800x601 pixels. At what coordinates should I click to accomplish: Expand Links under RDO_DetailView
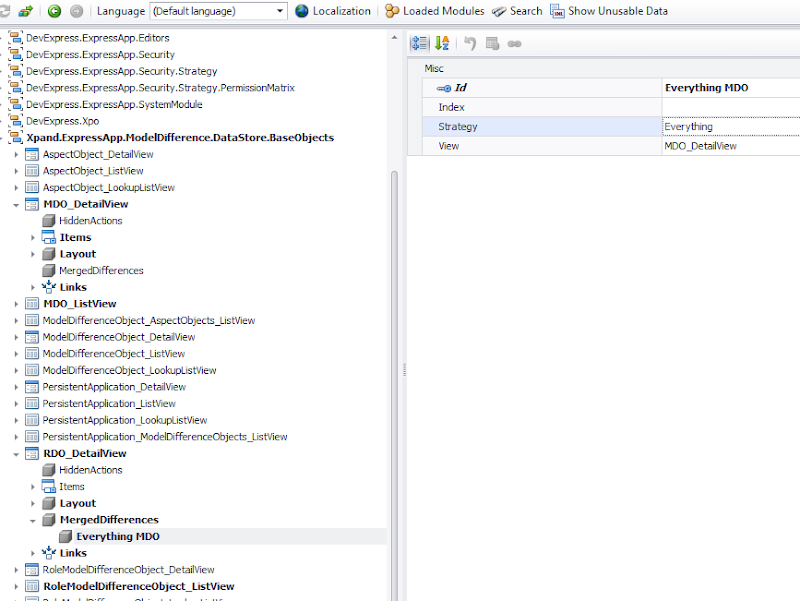tap(33, 553)
